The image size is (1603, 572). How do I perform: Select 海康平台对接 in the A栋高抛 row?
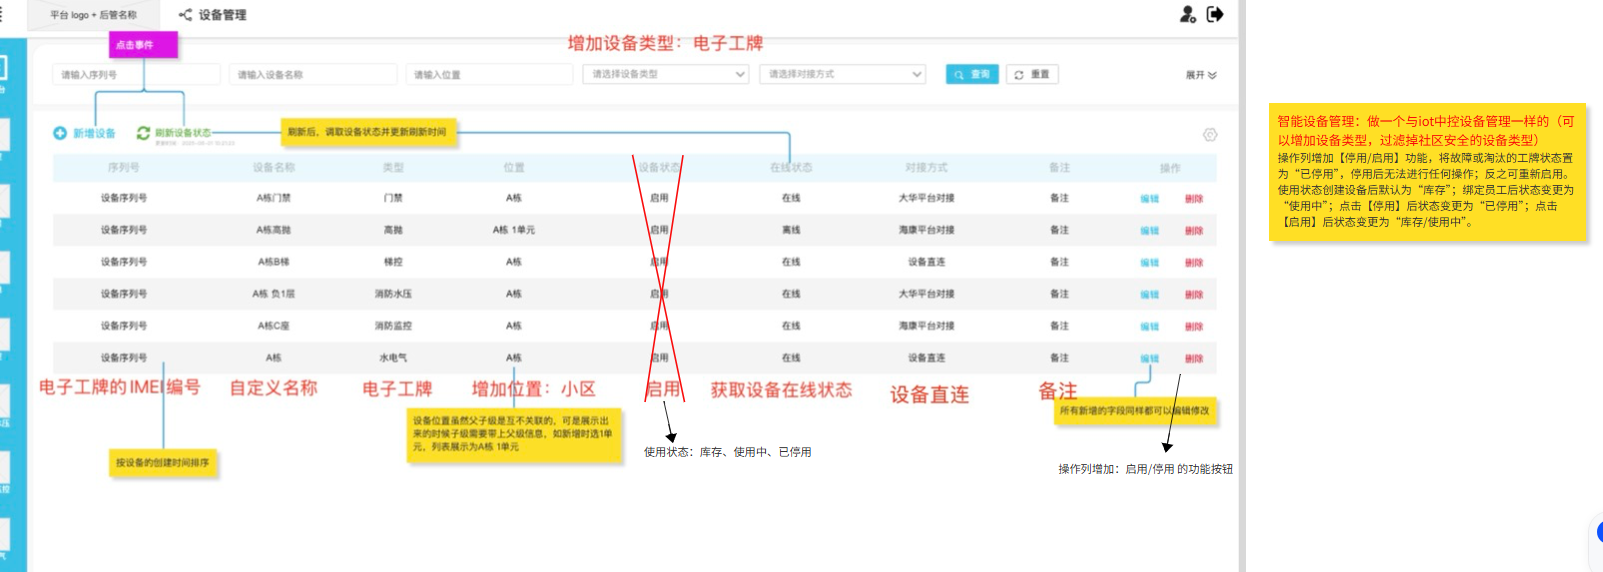click(x=927, y=230)
